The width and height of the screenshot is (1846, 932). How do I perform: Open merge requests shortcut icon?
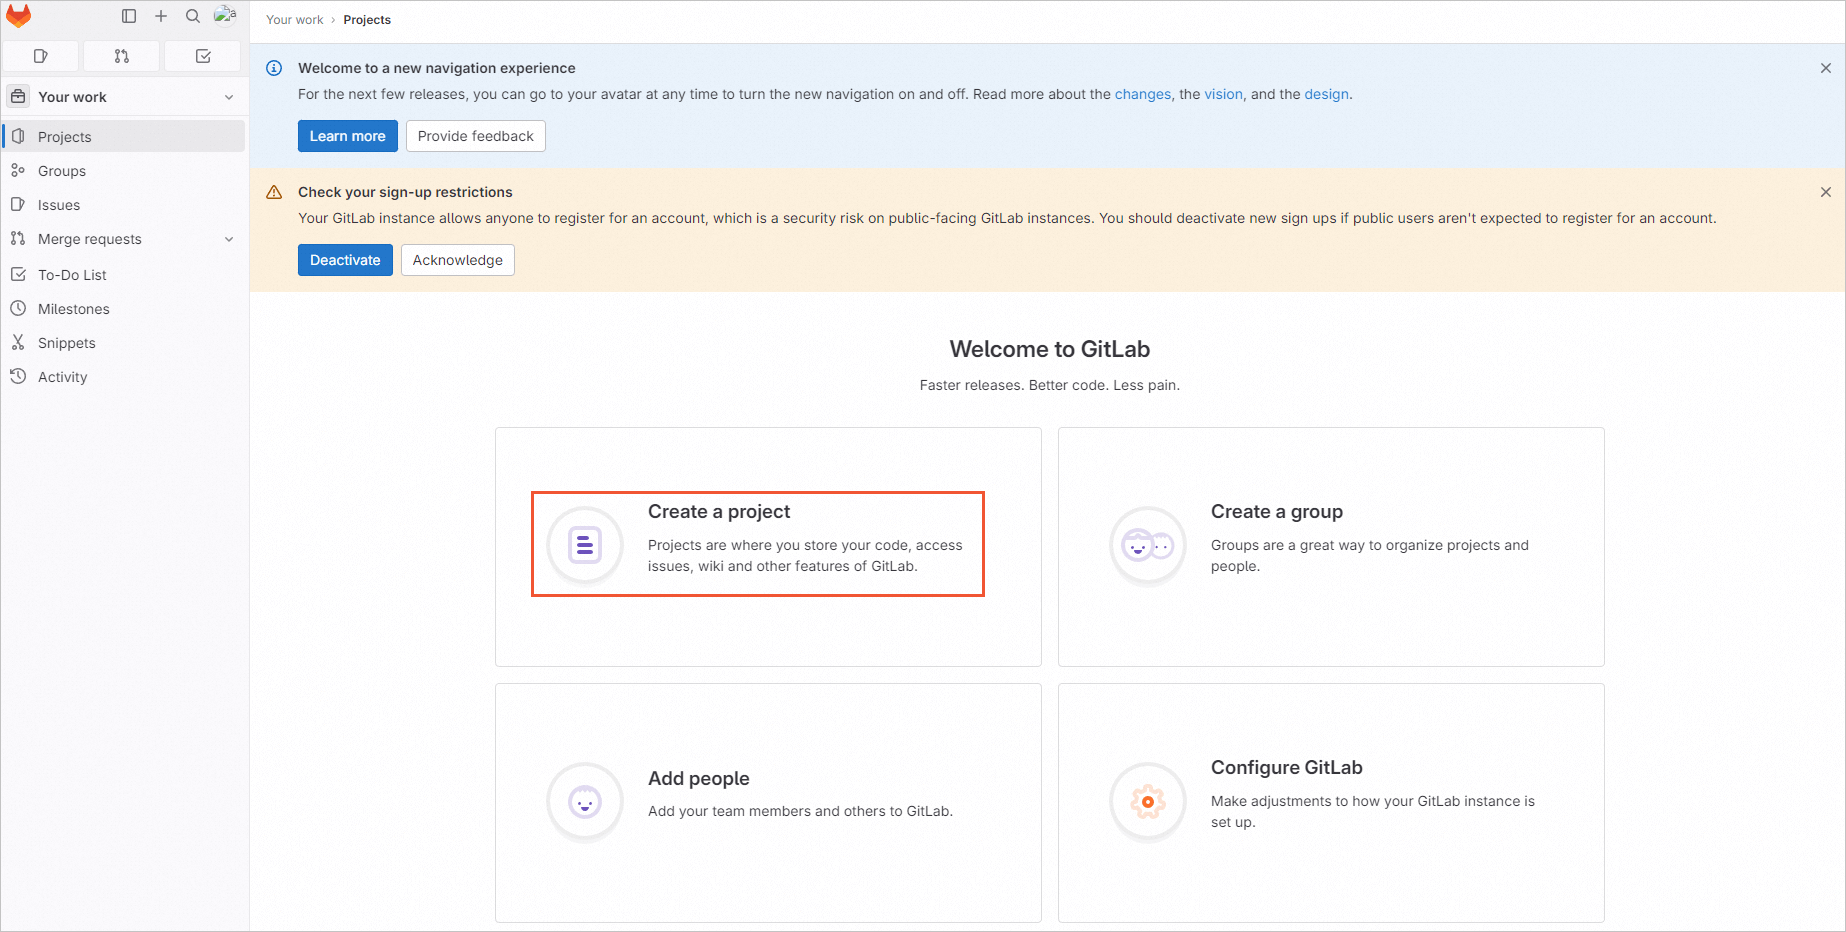click(x=122, y=56)
